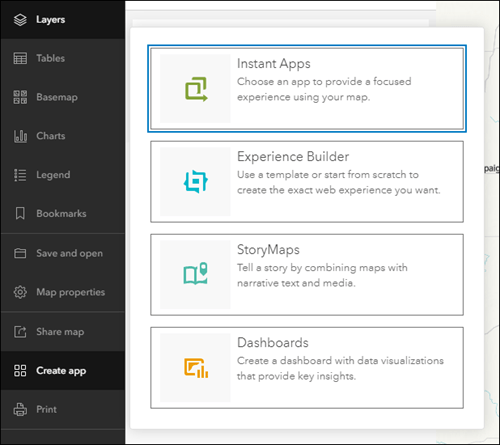The width and height of the screenshot is (500, 445).
Task: Click the green Instant Apps icon
Action: 196,89
